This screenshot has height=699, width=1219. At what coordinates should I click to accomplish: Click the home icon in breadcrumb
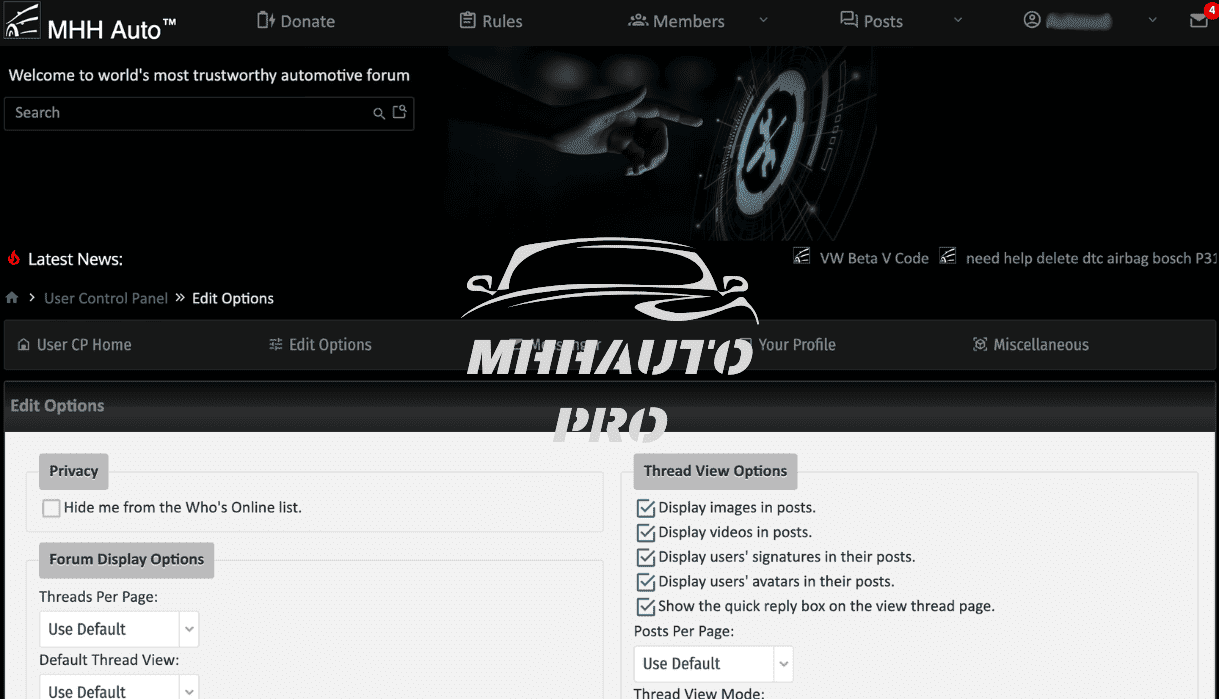[12, 298]
